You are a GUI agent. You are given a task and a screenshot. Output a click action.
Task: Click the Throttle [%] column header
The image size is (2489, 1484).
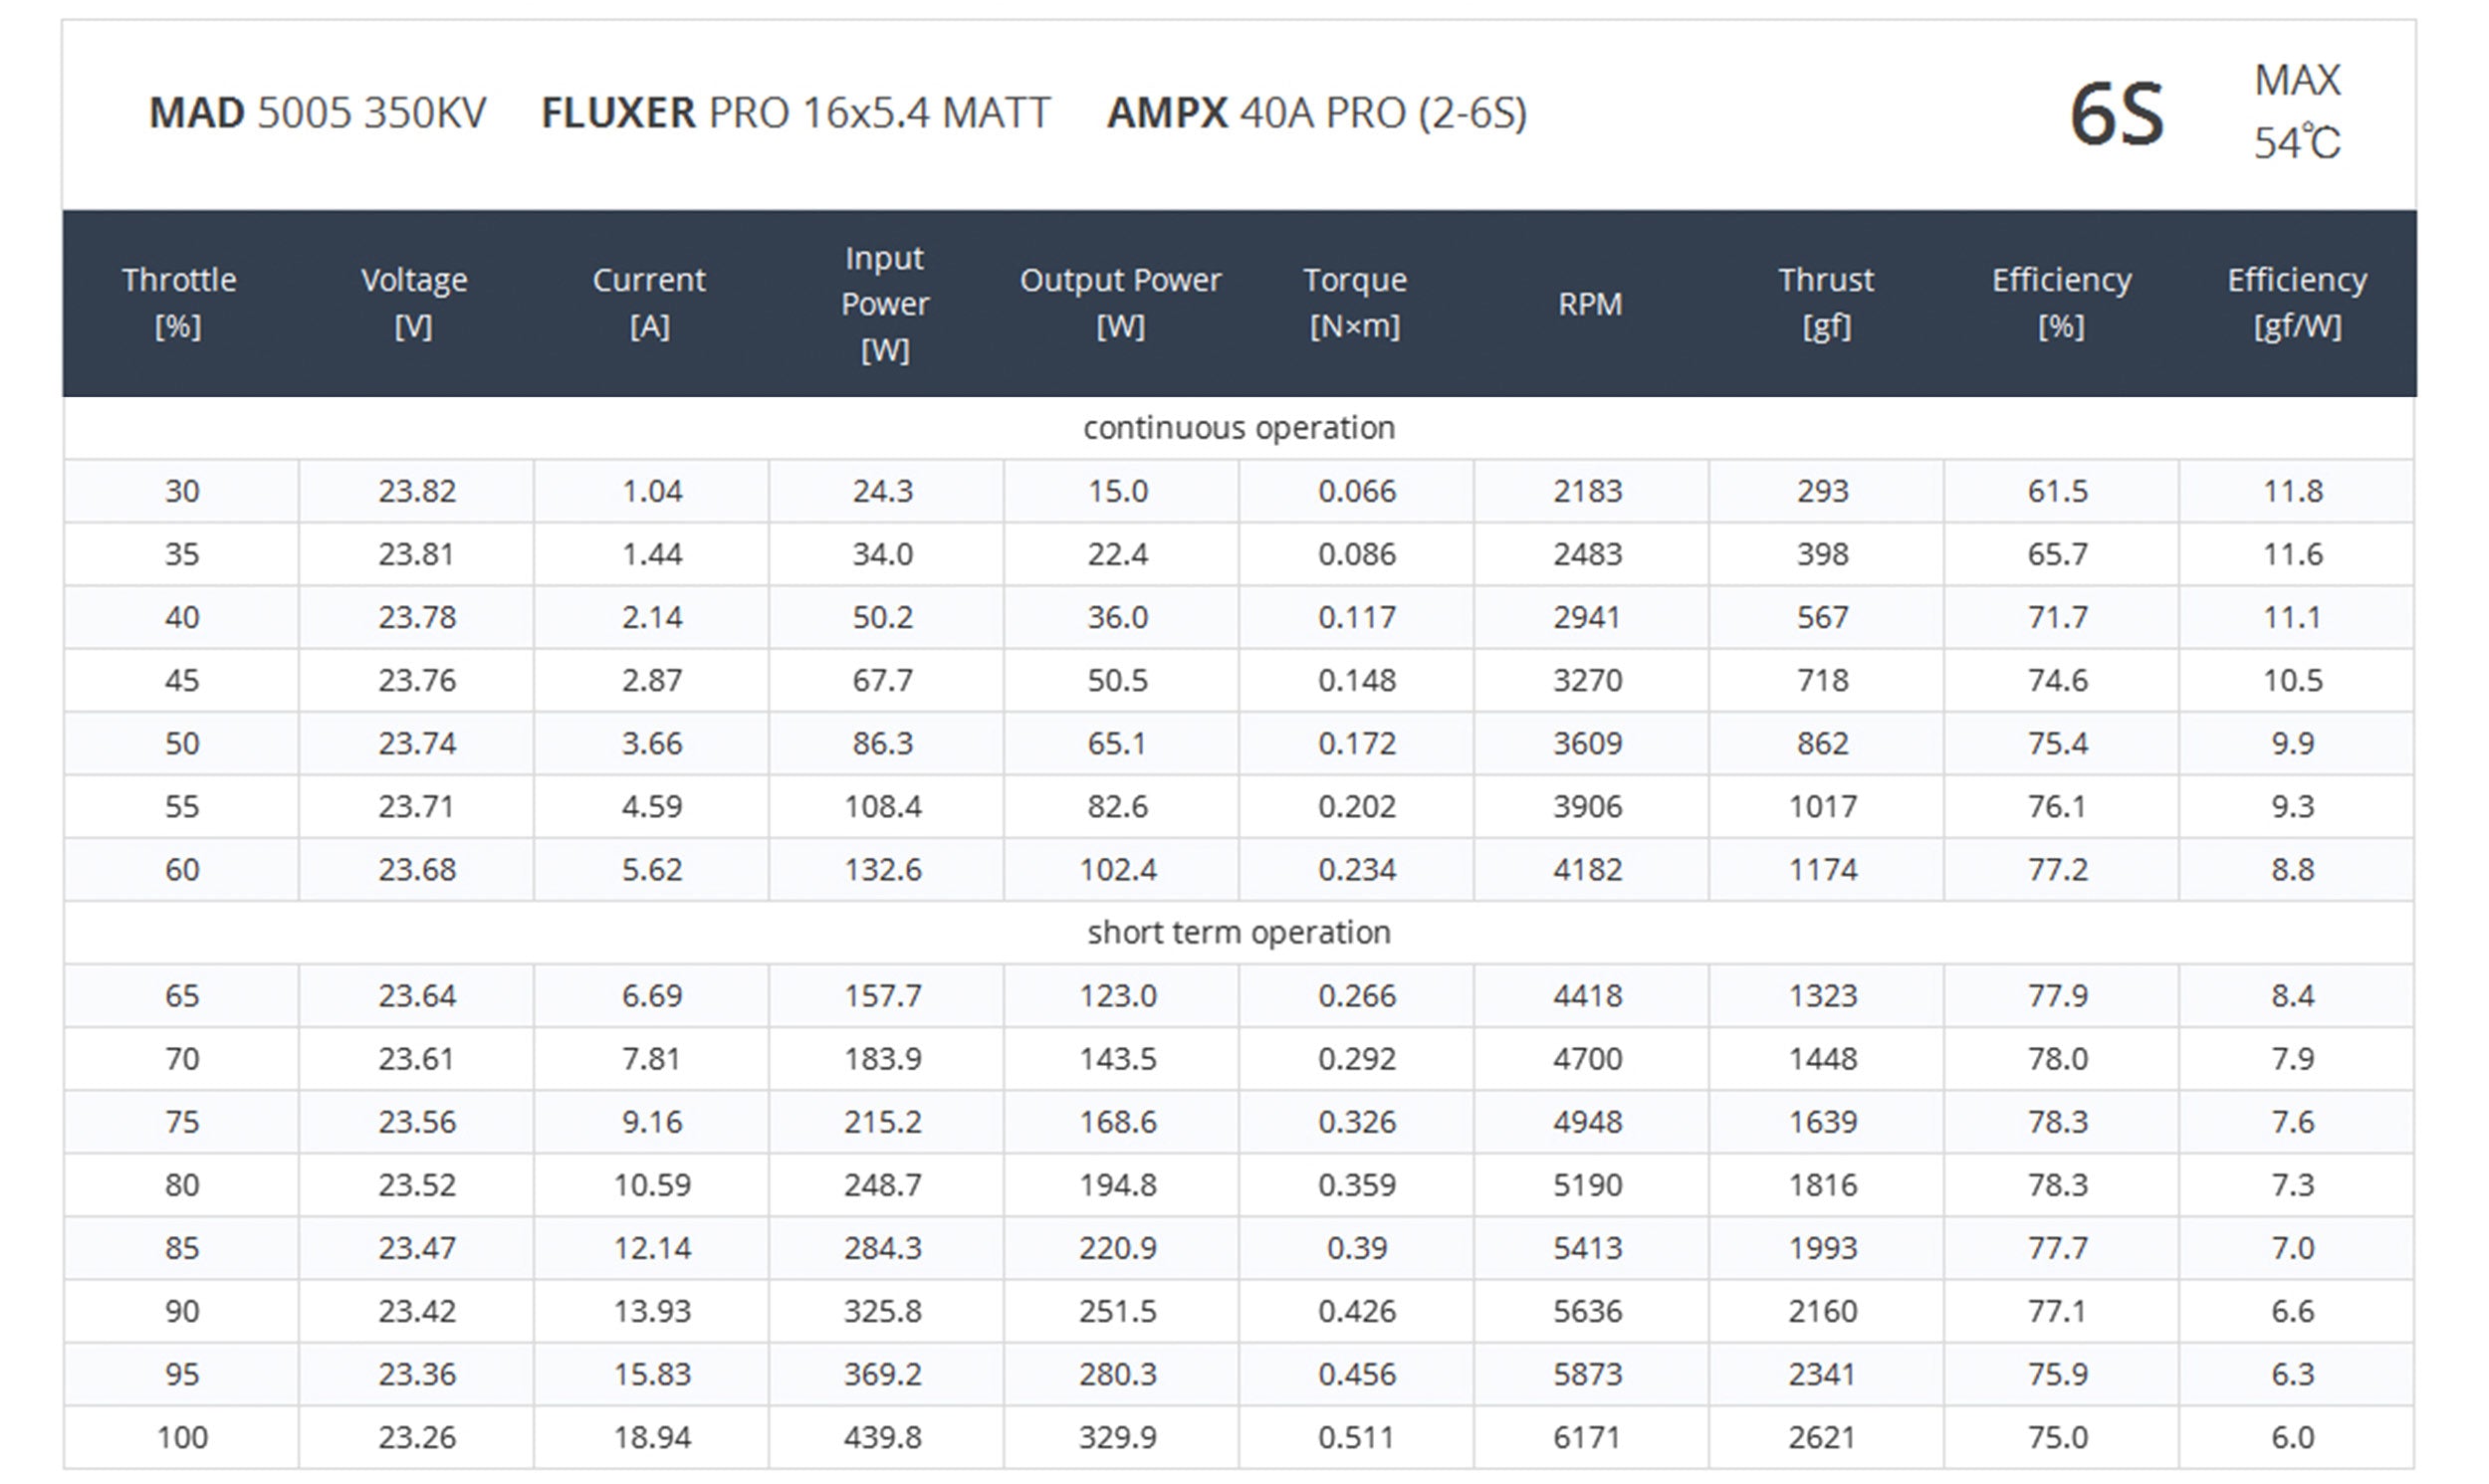point(179,303)
